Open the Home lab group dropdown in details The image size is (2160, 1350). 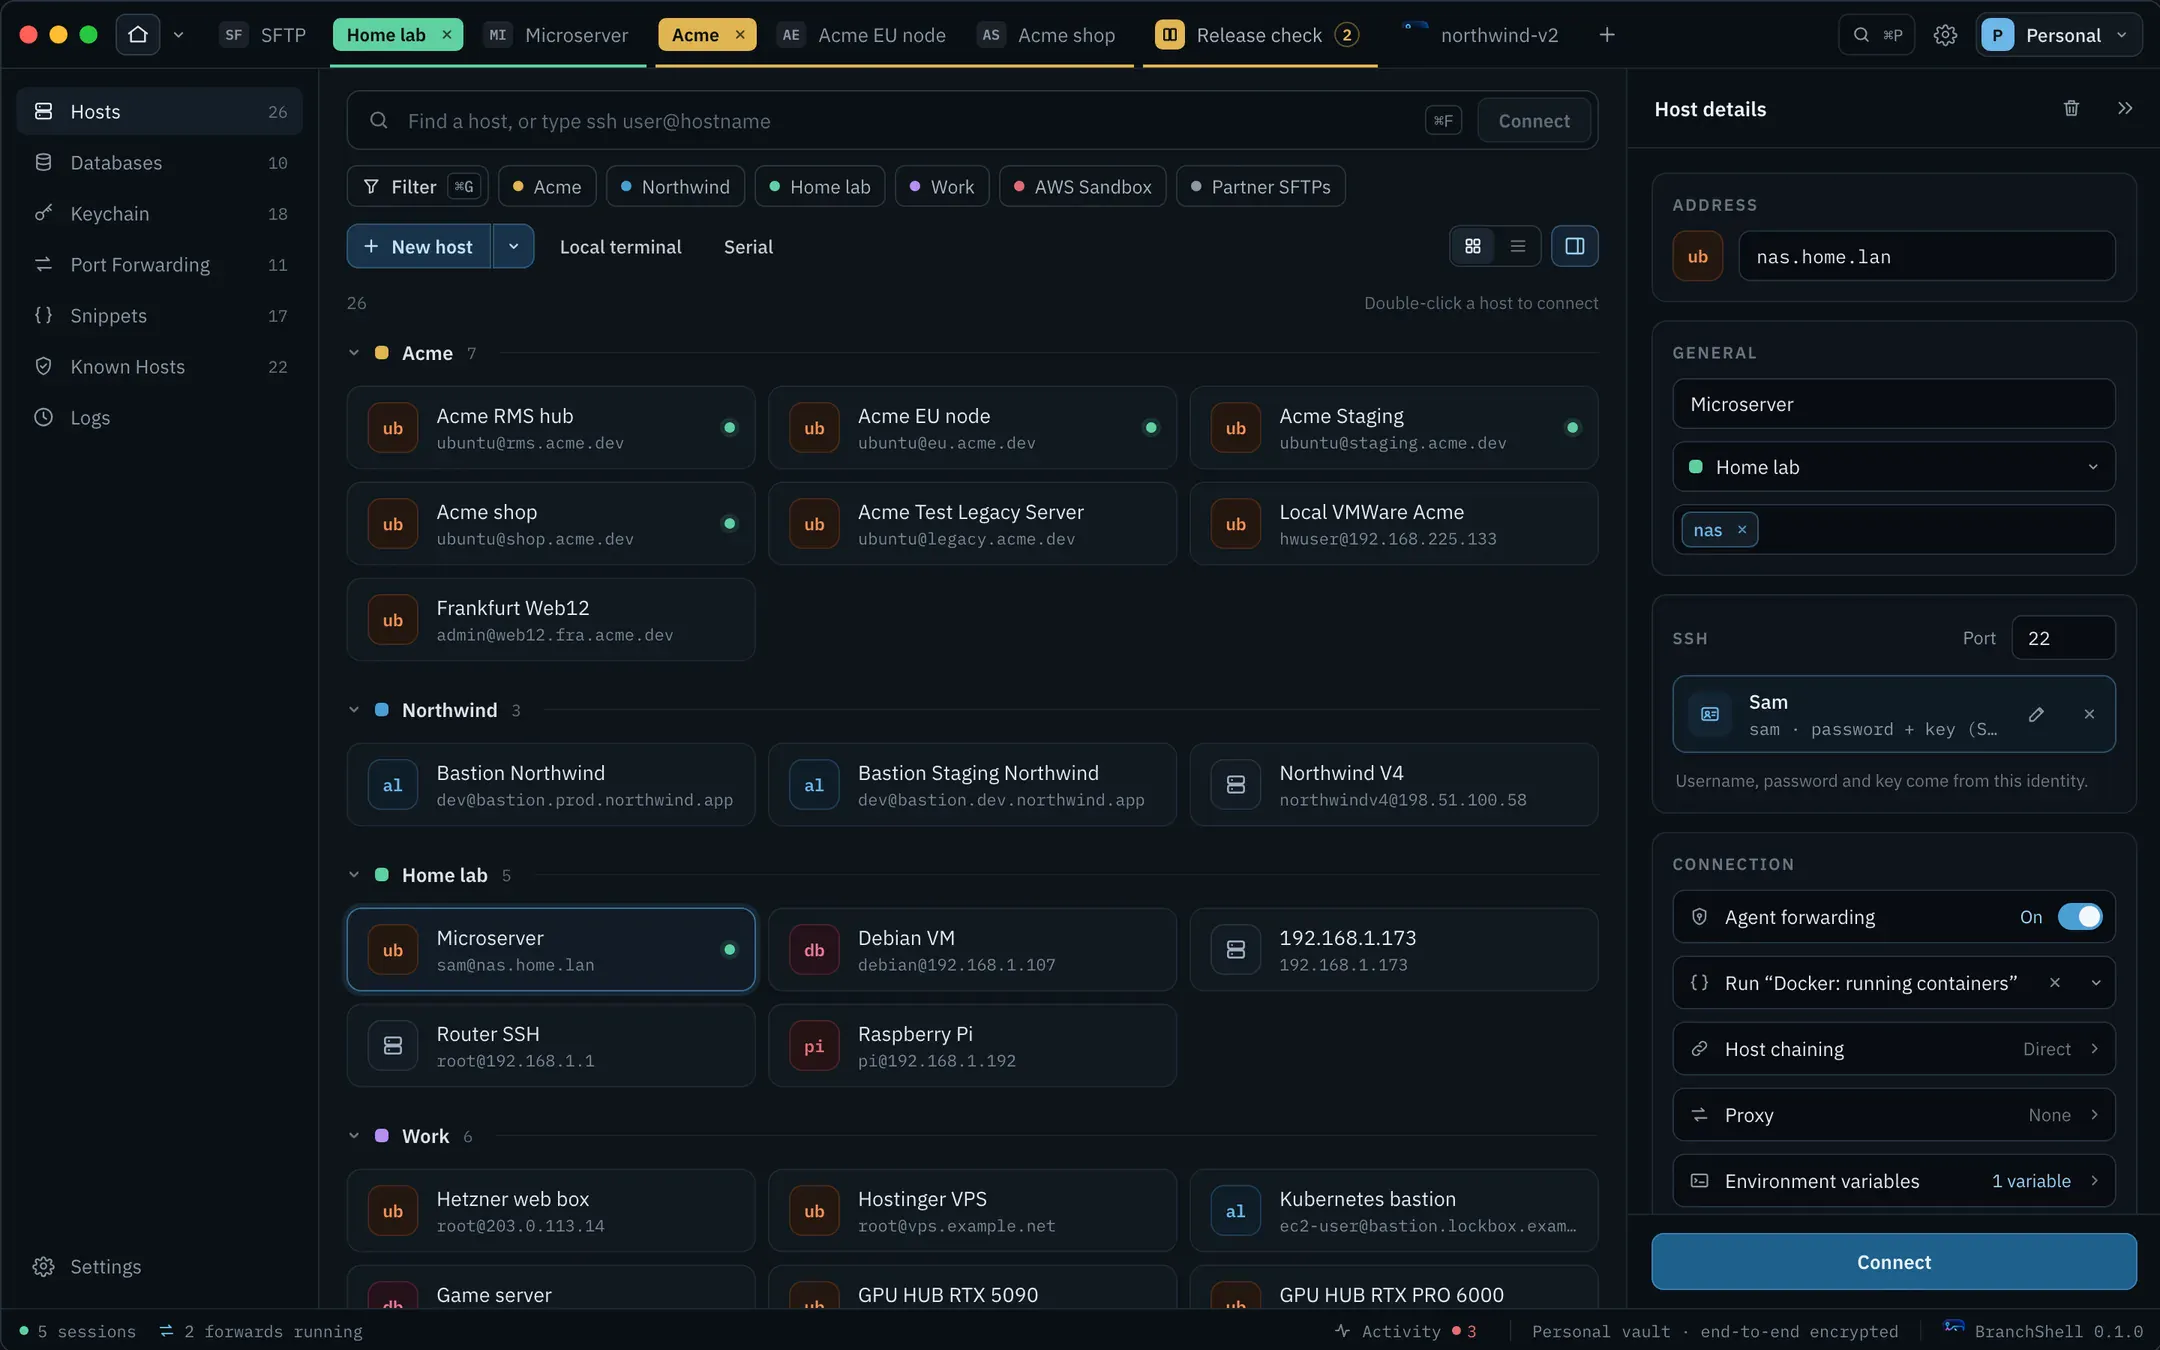click(x=1894, y=467)
